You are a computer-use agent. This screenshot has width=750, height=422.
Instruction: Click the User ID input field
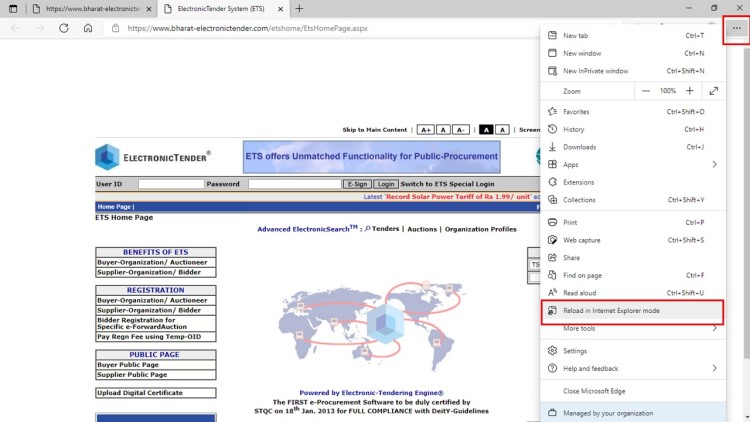coord(171,184)
